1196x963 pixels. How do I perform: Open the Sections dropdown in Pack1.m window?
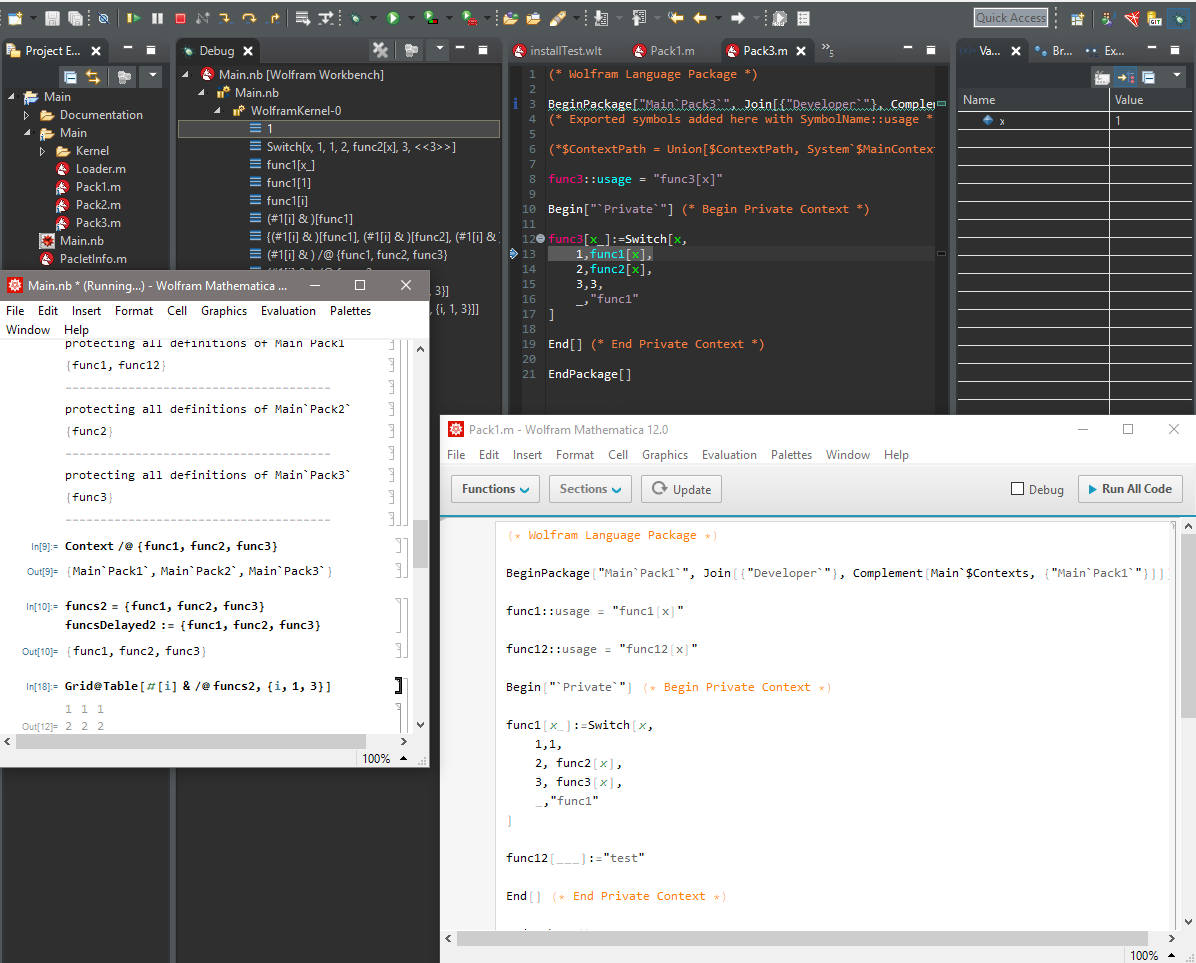[590, 489]
